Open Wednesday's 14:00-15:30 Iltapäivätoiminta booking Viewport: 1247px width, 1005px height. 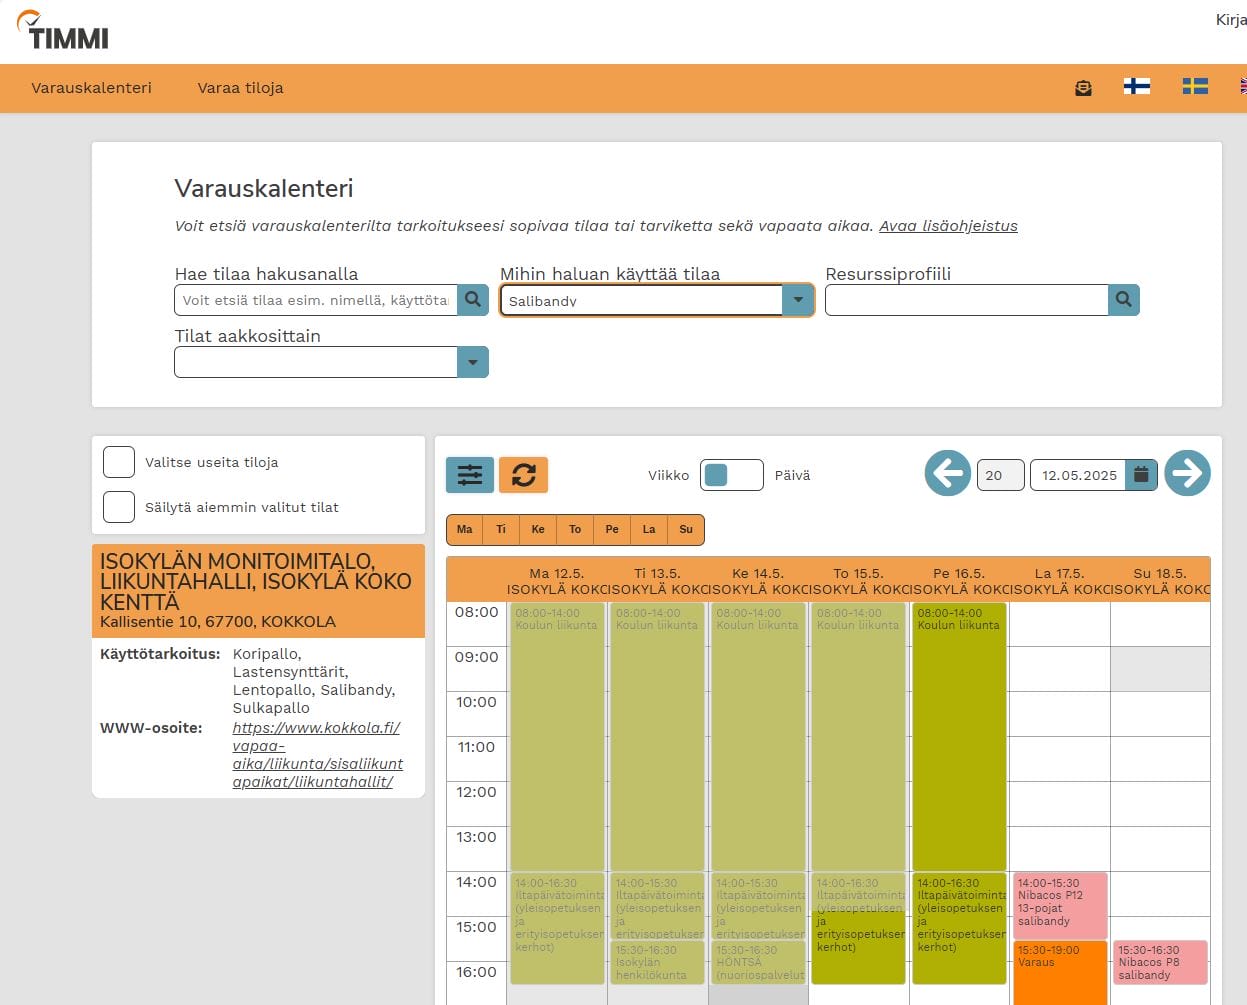pos(758,906)
